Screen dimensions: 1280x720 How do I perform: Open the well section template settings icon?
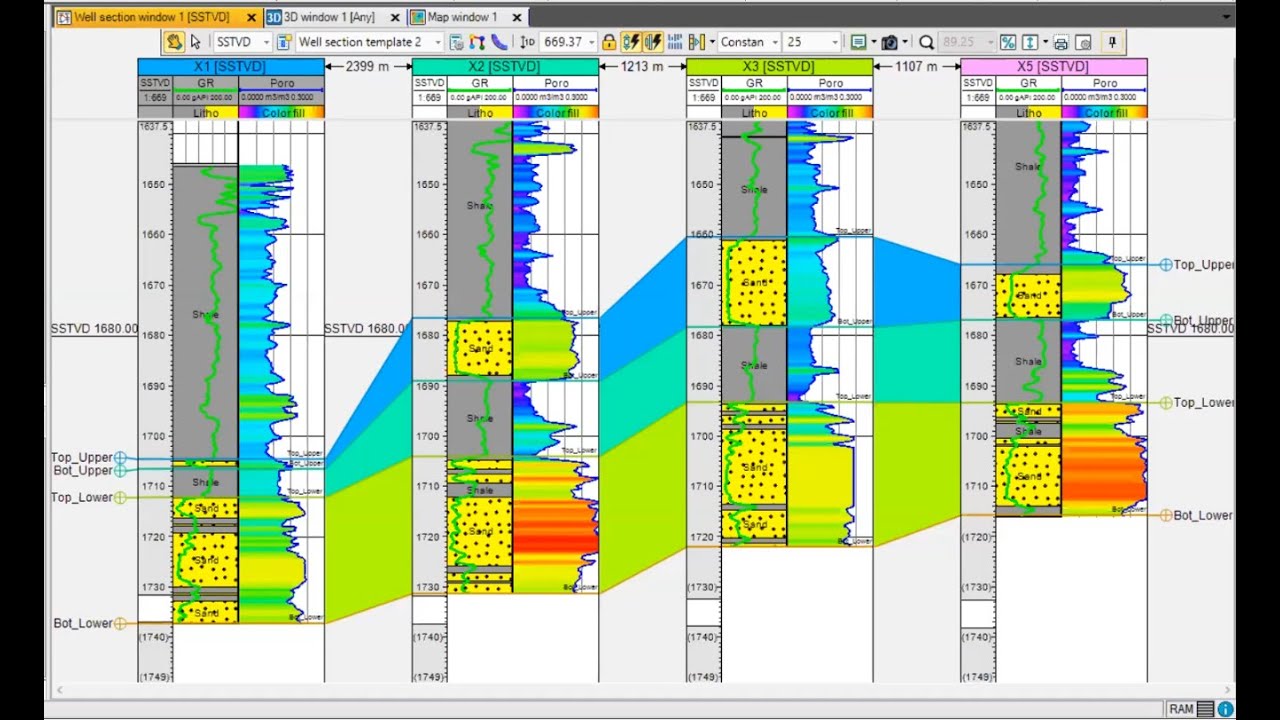click(x=284, y=42)
